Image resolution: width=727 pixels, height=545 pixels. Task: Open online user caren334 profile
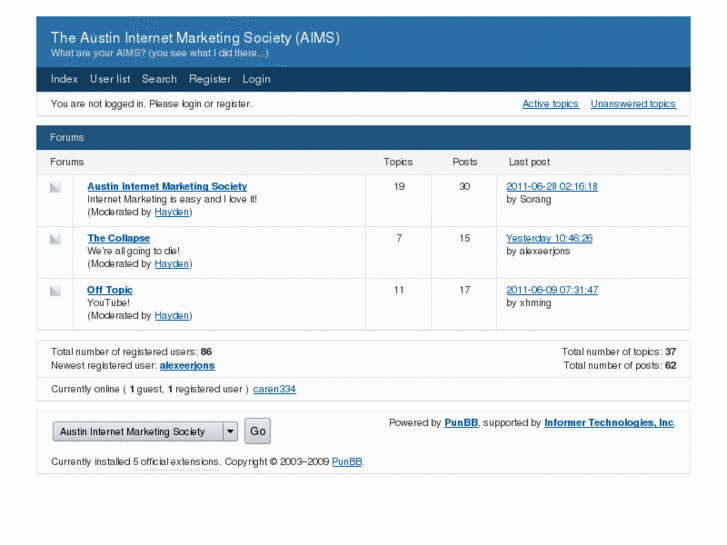click(274, 389)
